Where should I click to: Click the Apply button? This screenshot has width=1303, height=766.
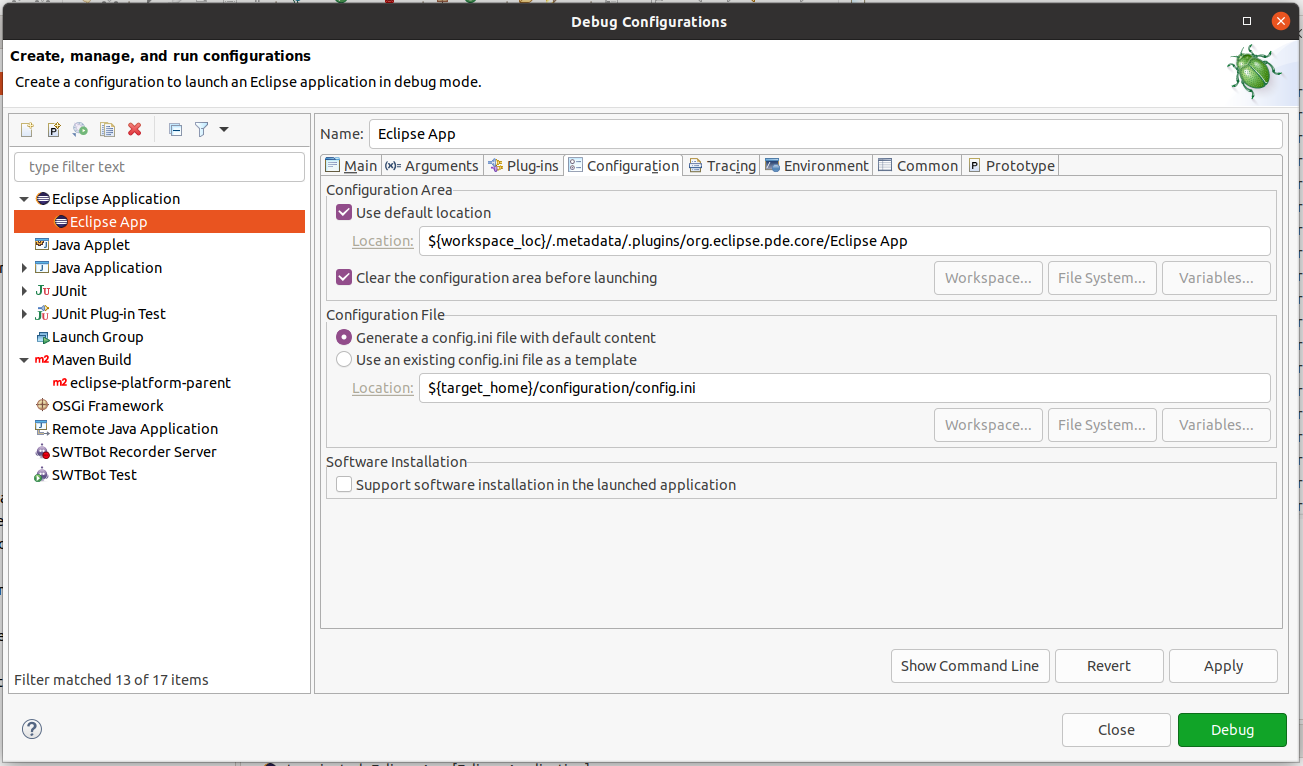1223,666
